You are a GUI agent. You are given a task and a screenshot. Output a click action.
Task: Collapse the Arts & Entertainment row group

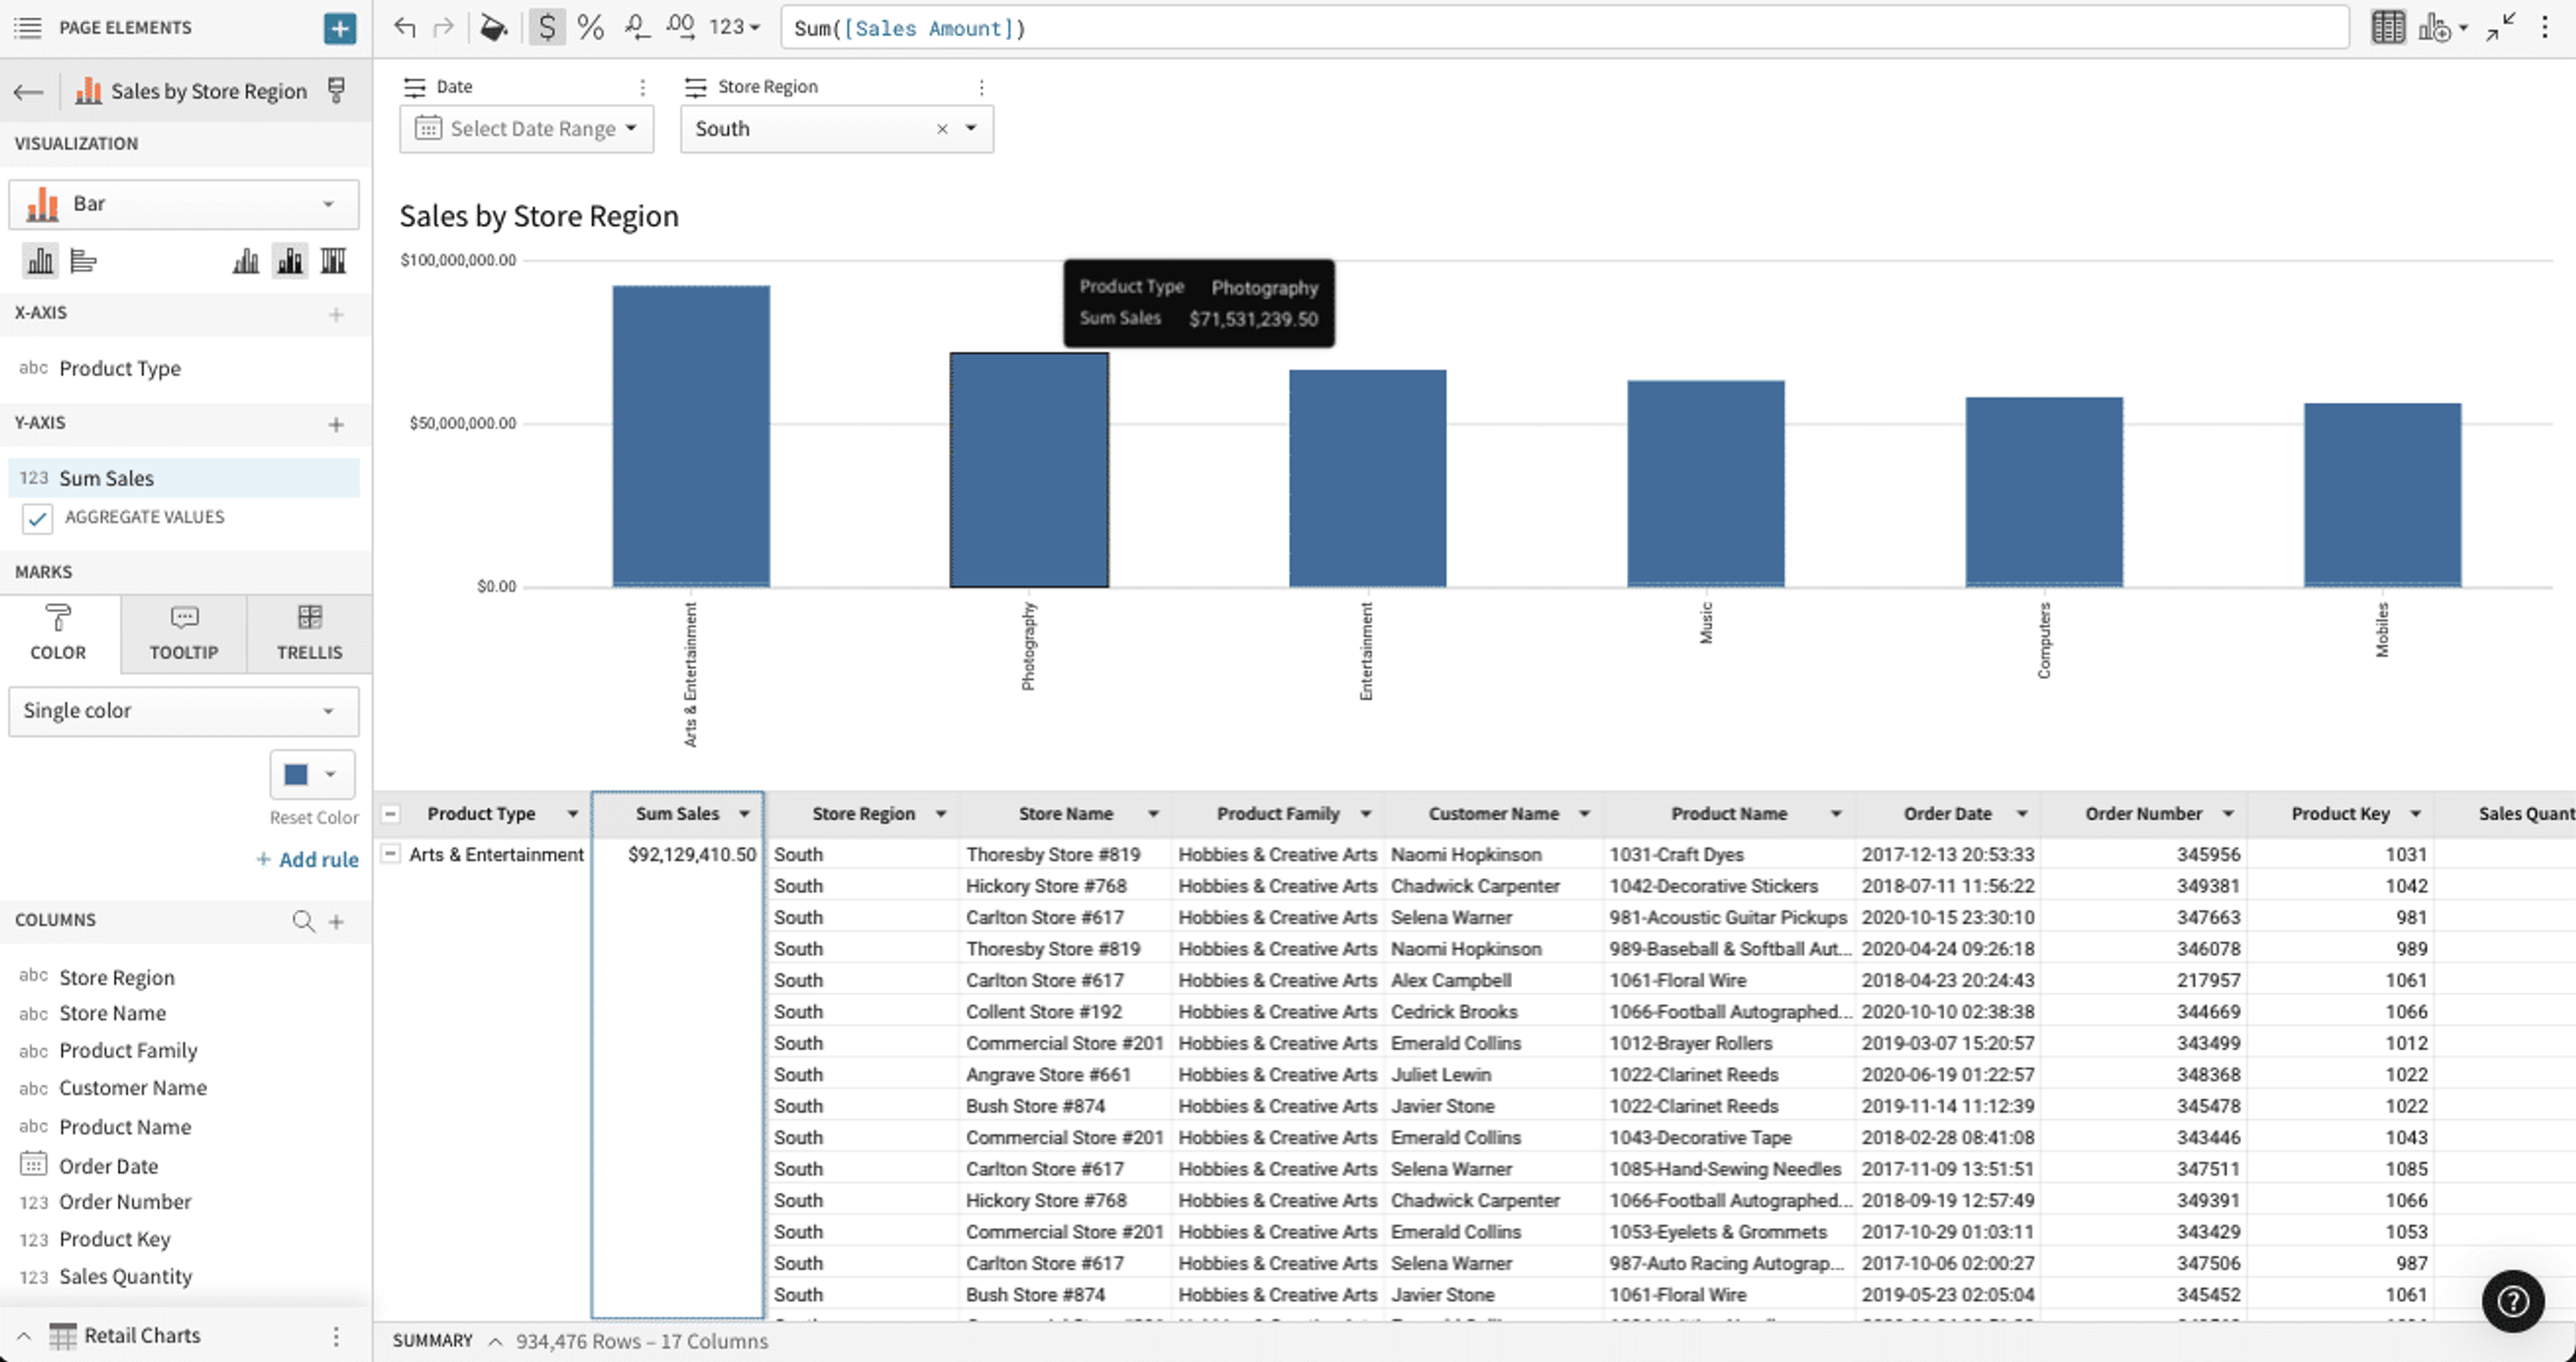click(391, 854)
